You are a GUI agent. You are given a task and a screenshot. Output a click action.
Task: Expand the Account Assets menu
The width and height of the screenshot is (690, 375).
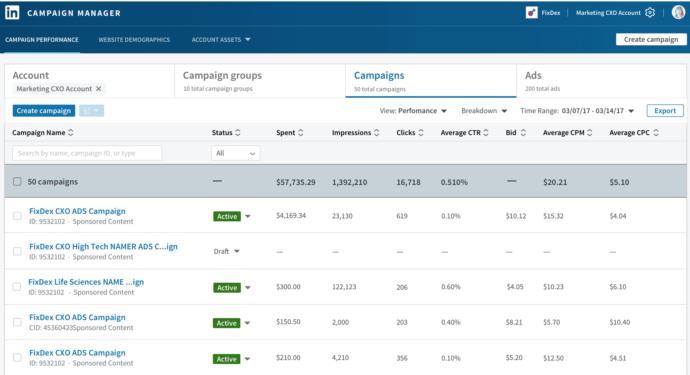[x=221, y=40]
